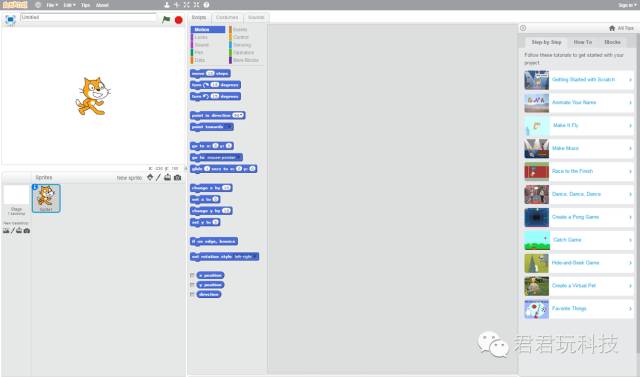Select the Sound block category
Screen dimensions: 640x377
coord(208,45)
